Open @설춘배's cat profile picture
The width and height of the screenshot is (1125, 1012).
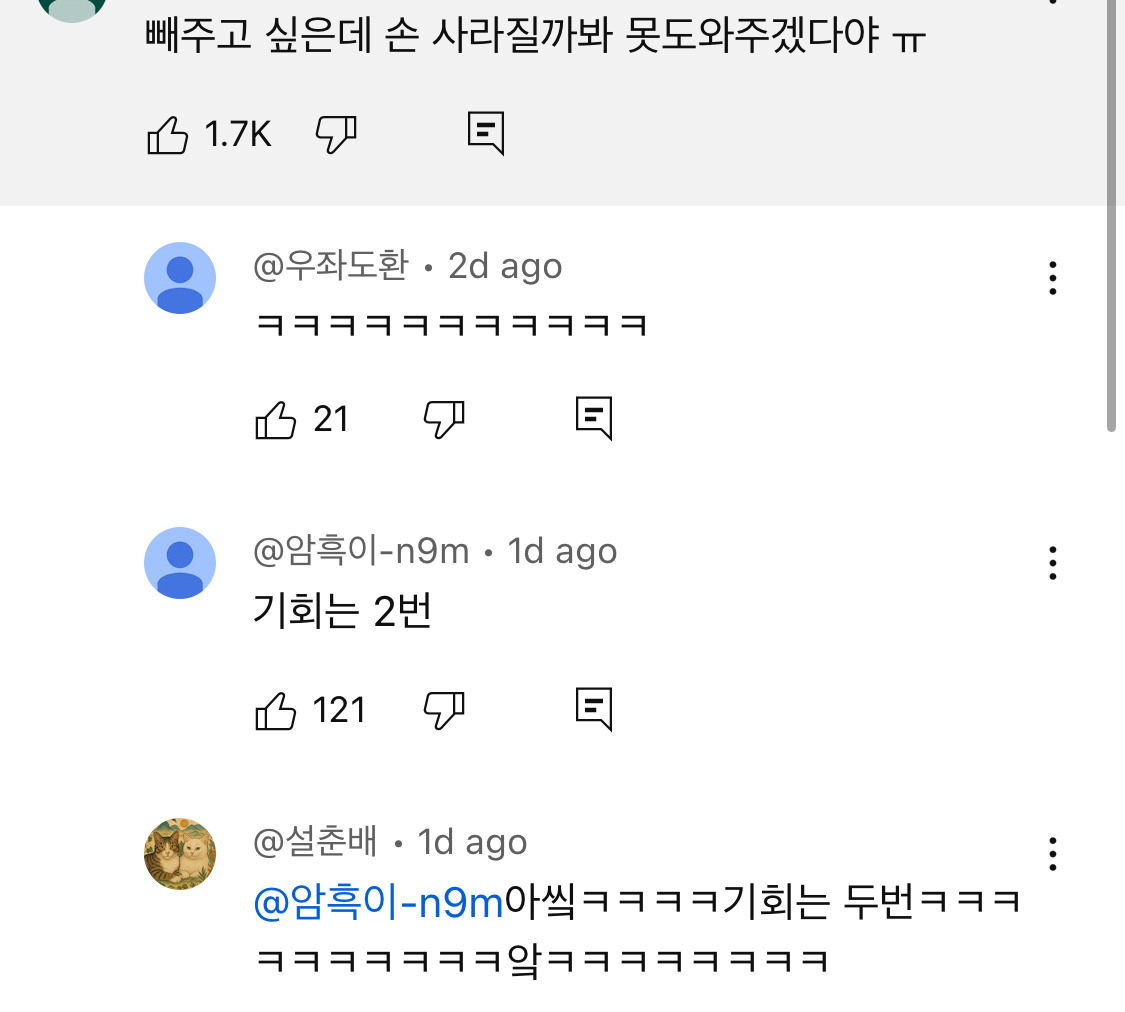(180, 854)
